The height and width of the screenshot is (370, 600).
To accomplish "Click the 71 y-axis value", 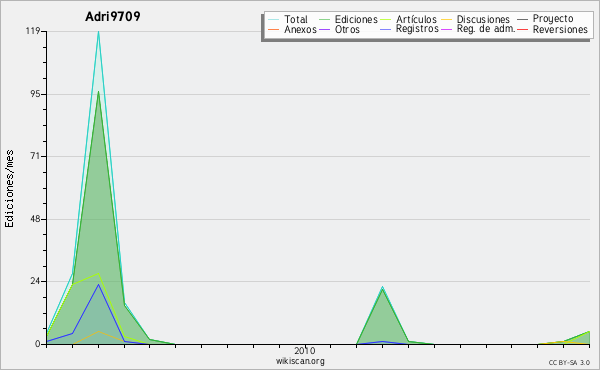I will (x=36, y=156).
